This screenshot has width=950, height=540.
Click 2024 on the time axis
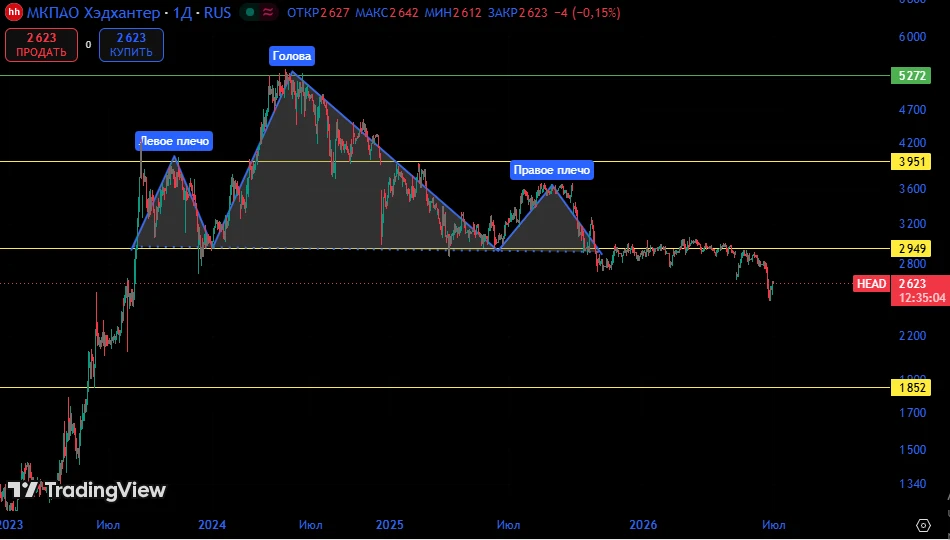tap(212, 525)
